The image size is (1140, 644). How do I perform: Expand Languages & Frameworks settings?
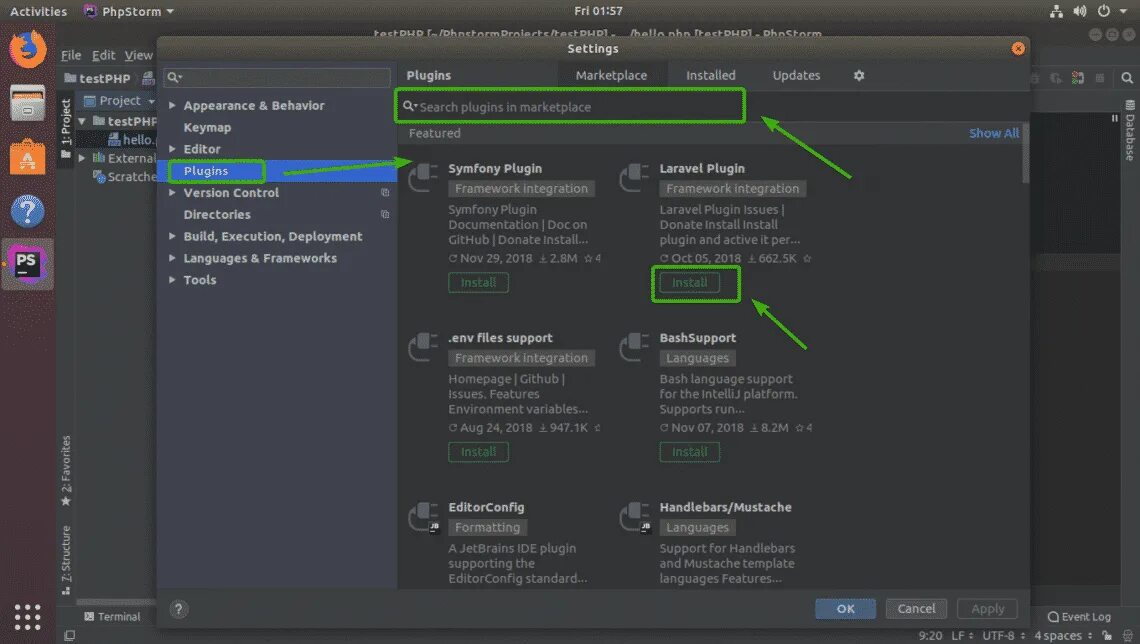pos(172,258)
